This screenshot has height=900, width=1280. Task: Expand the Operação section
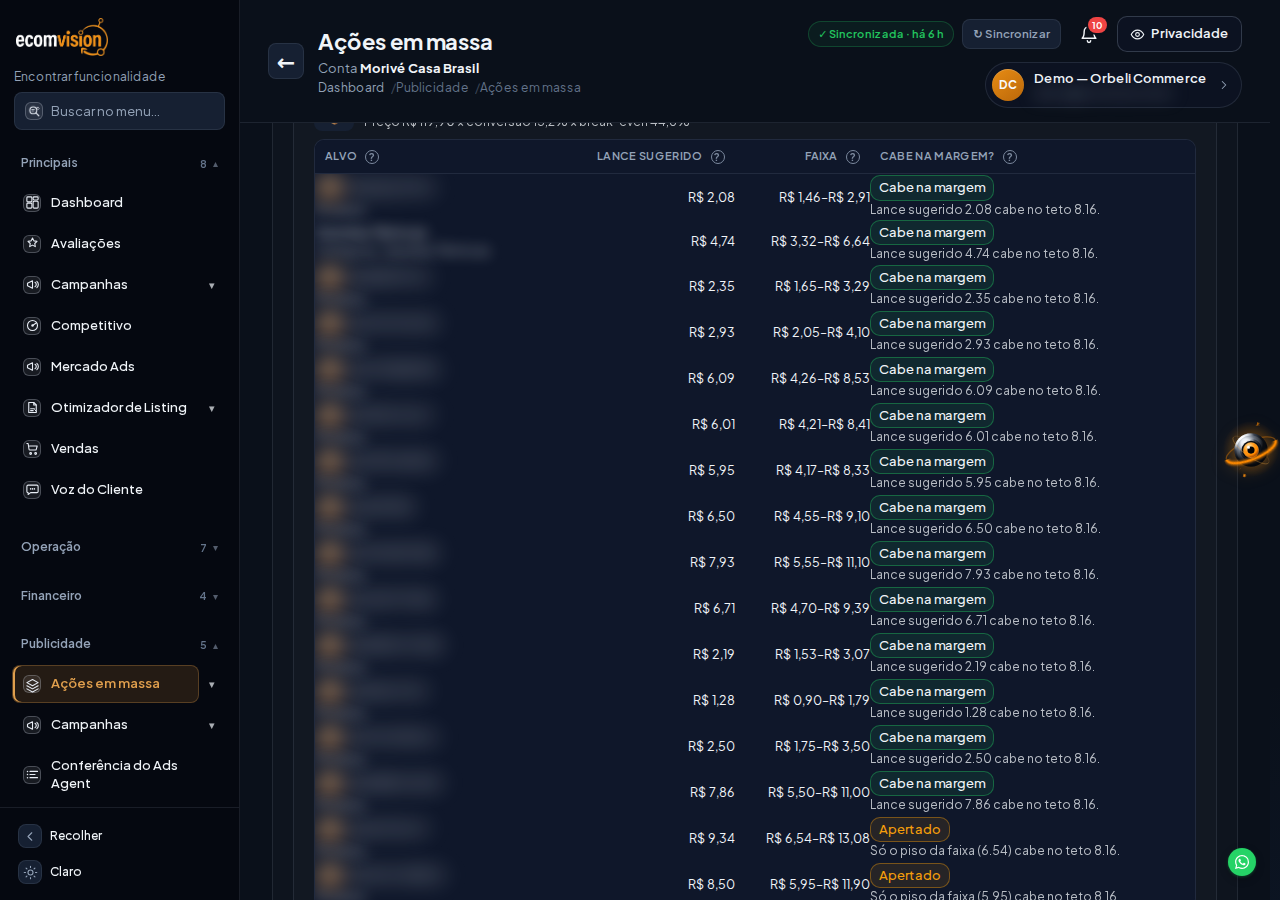119,547
